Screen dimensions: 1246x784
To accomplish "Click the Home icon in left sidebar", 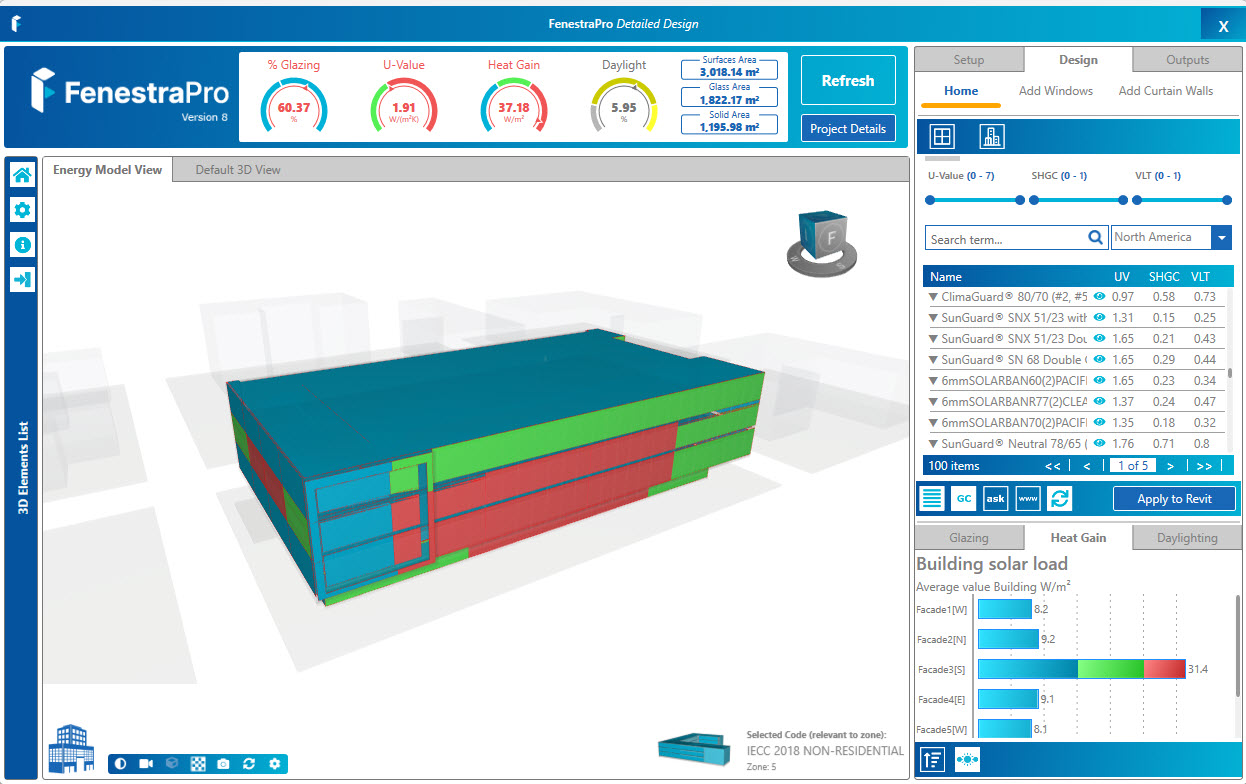I will 22,175.
